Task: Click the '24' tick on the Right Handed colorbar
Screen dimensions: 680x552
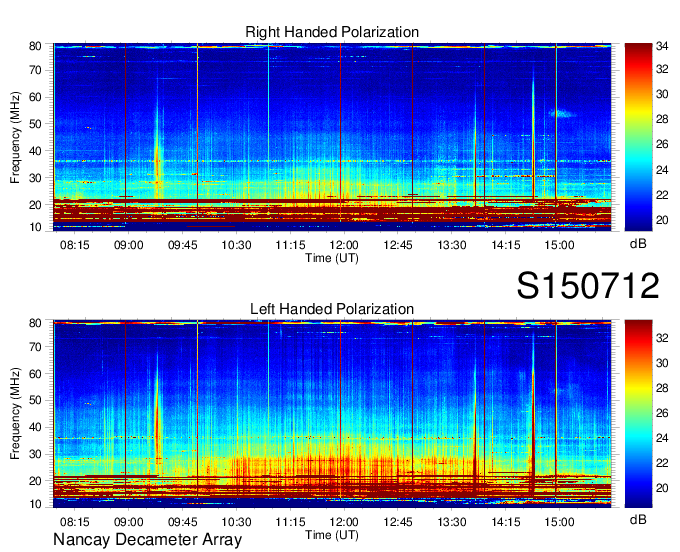Action: point(662,170)
